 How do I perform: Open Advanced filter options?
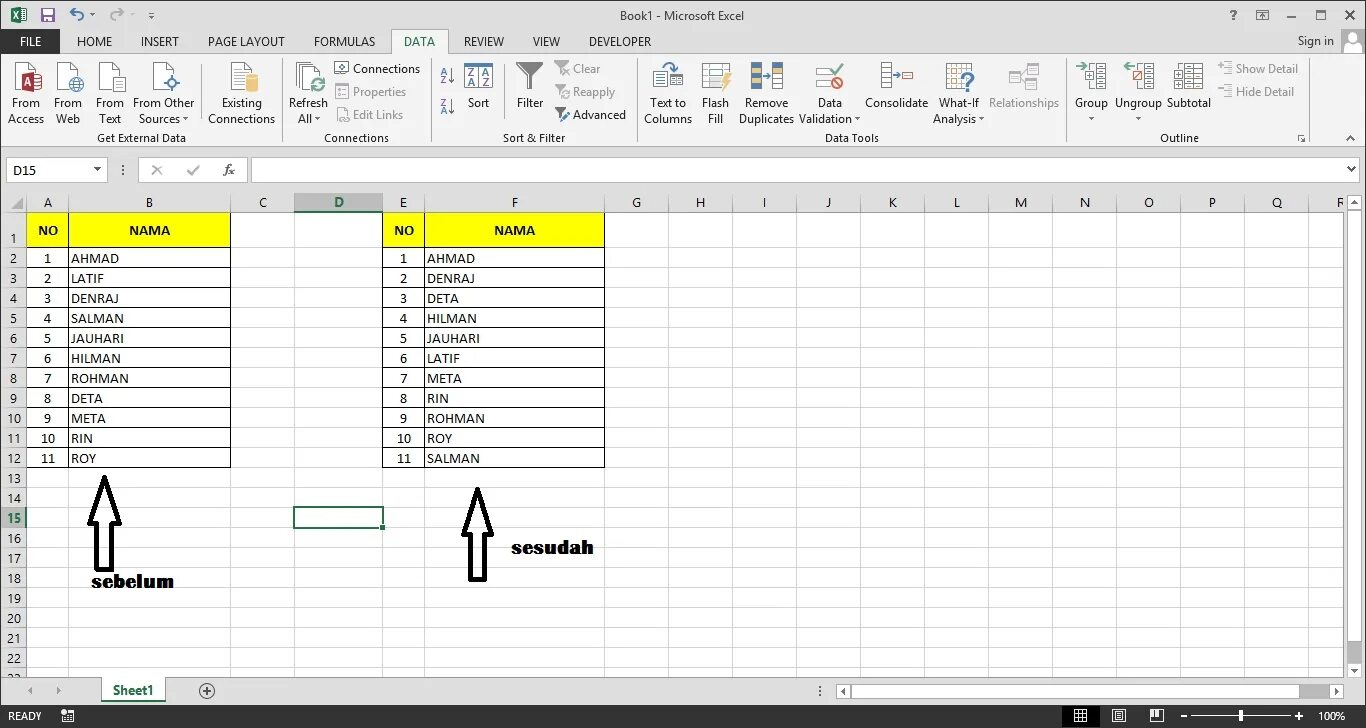[x=591, y=114]
